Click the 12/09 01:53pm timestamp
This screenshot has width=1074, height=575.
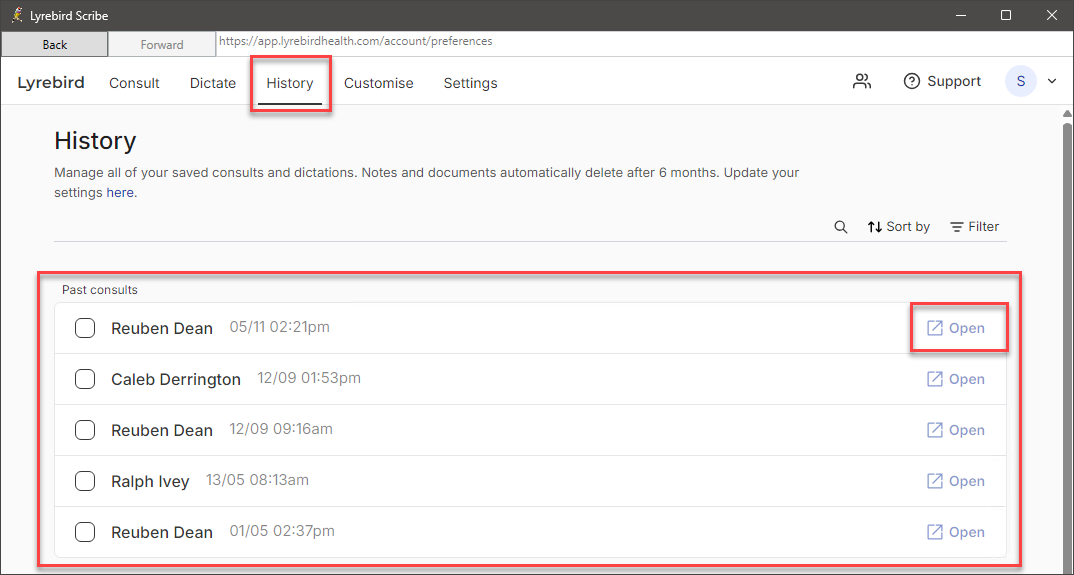click(309, 378)
